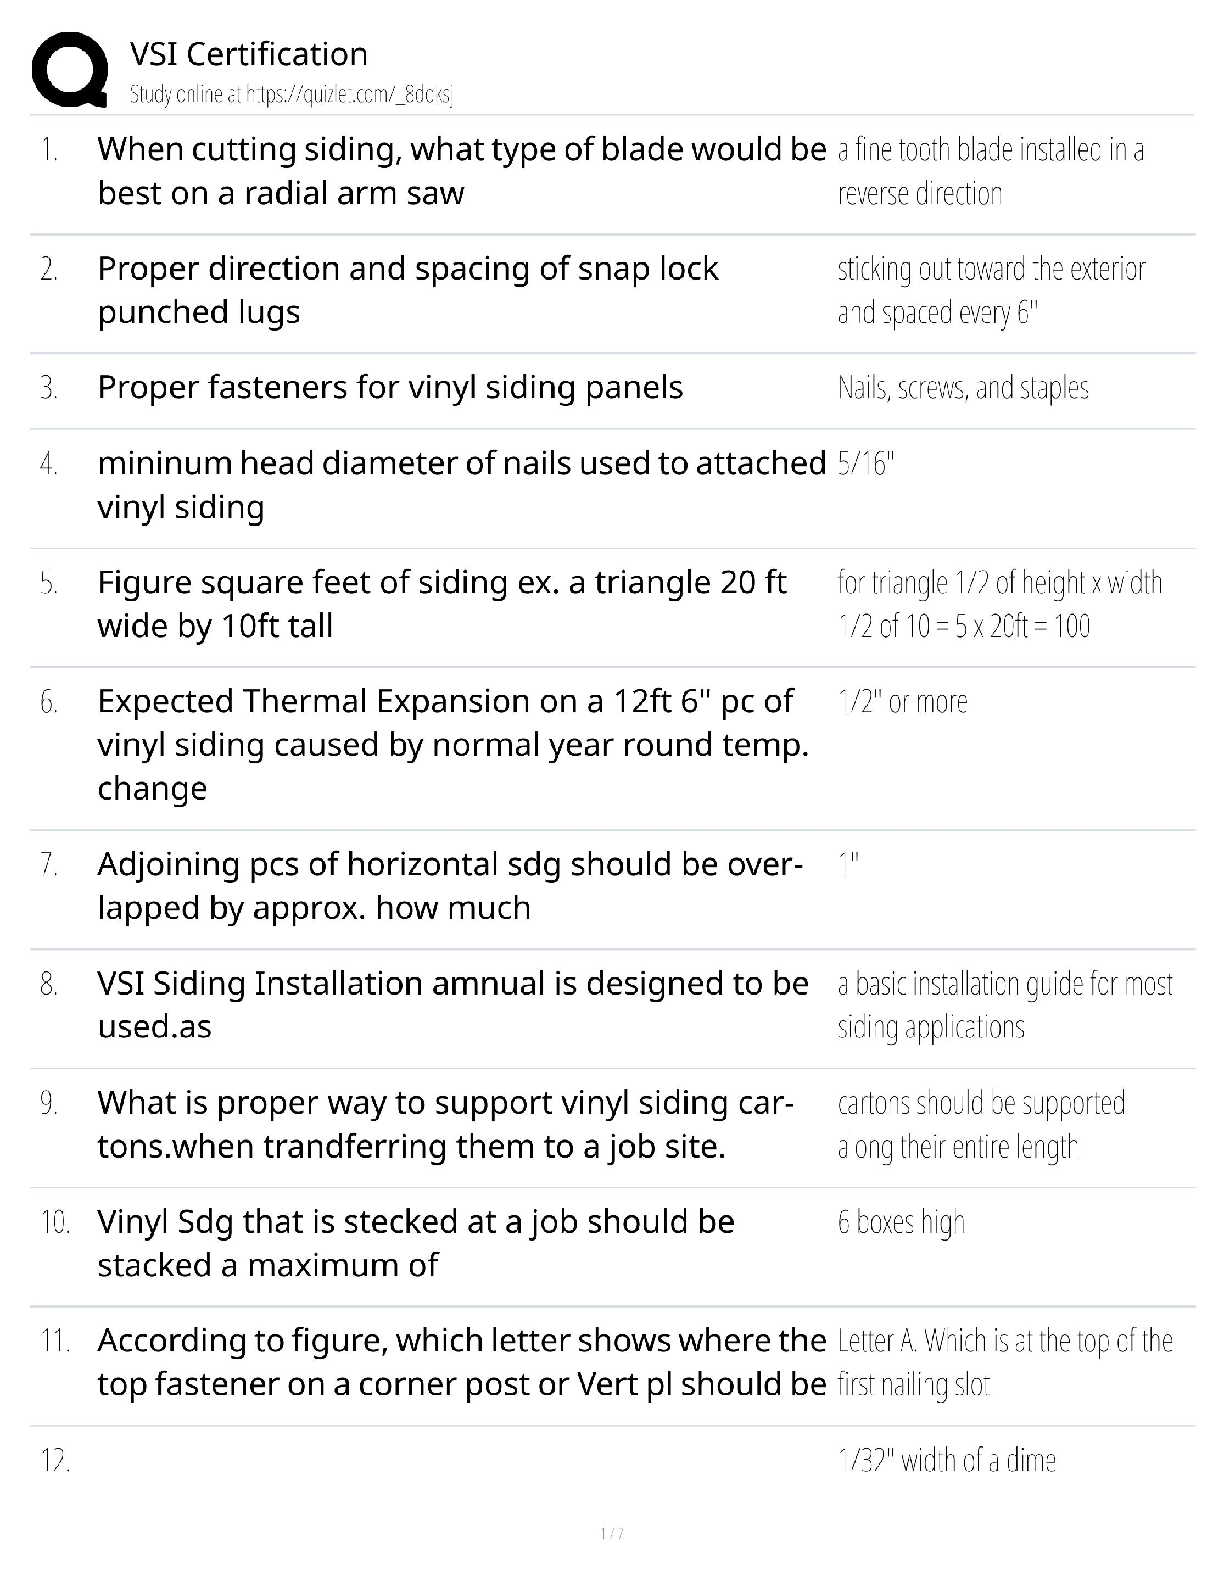
Task: Select the Thermal Expansion question text
Action: (452, 745)
